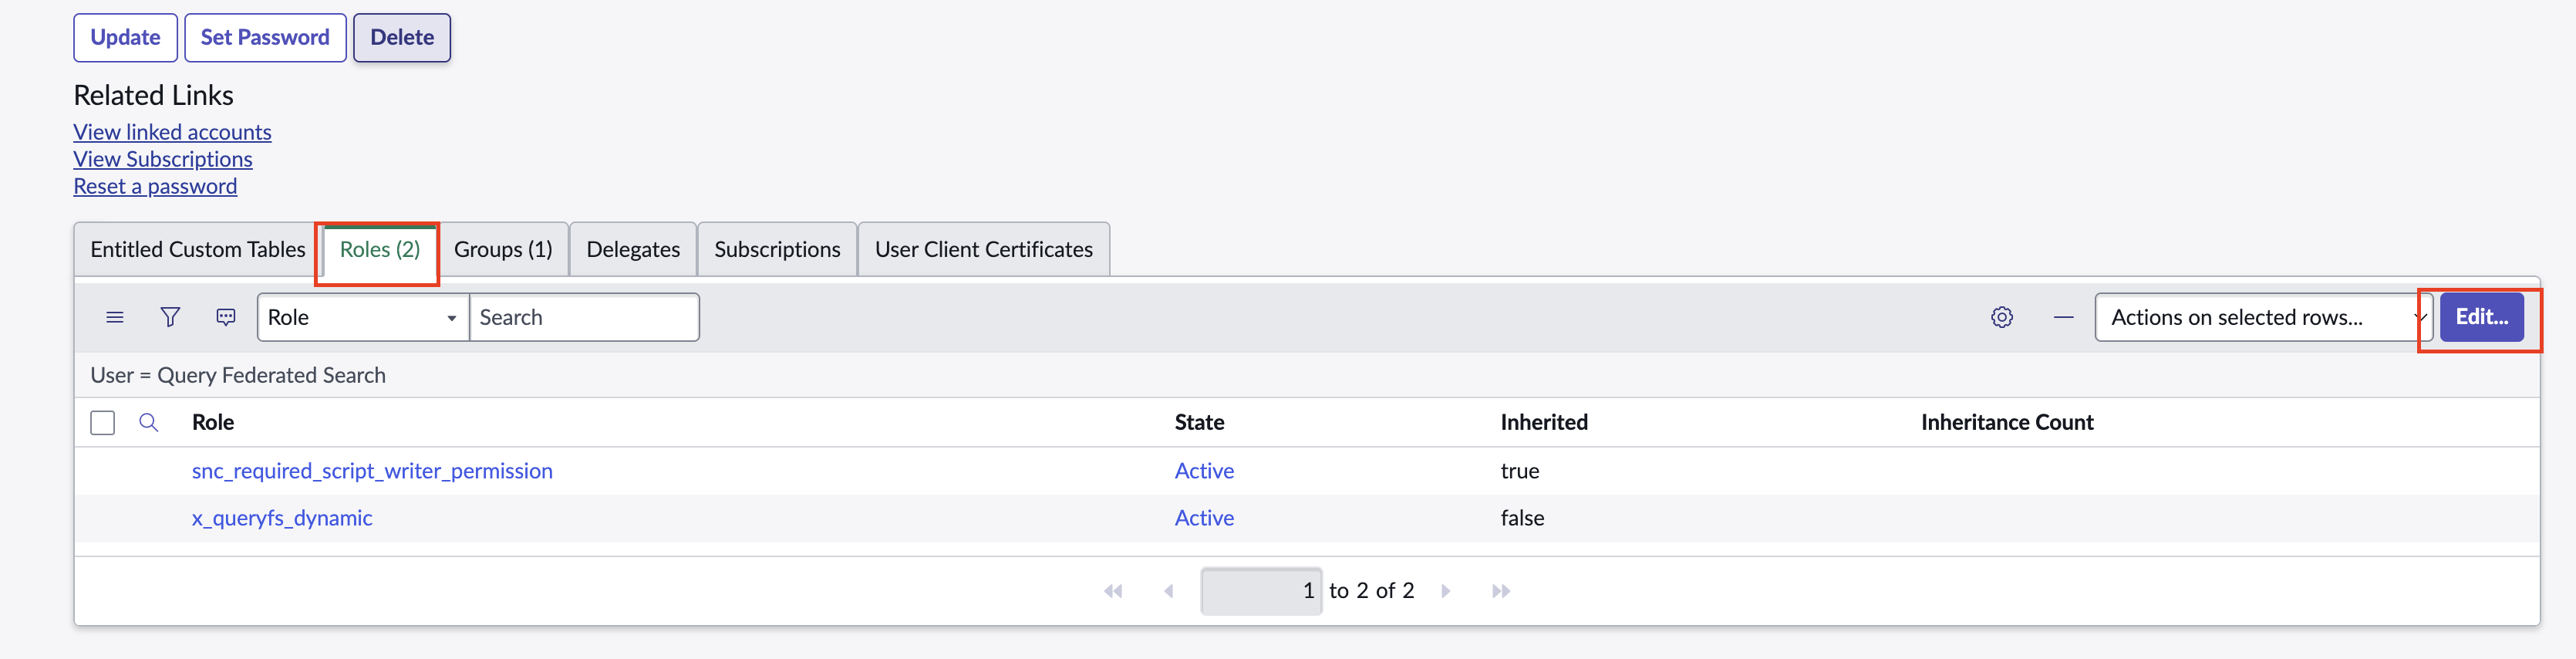2576x659 pixels.
Task: Click the Edit... button
Action: click(2482, 317)
